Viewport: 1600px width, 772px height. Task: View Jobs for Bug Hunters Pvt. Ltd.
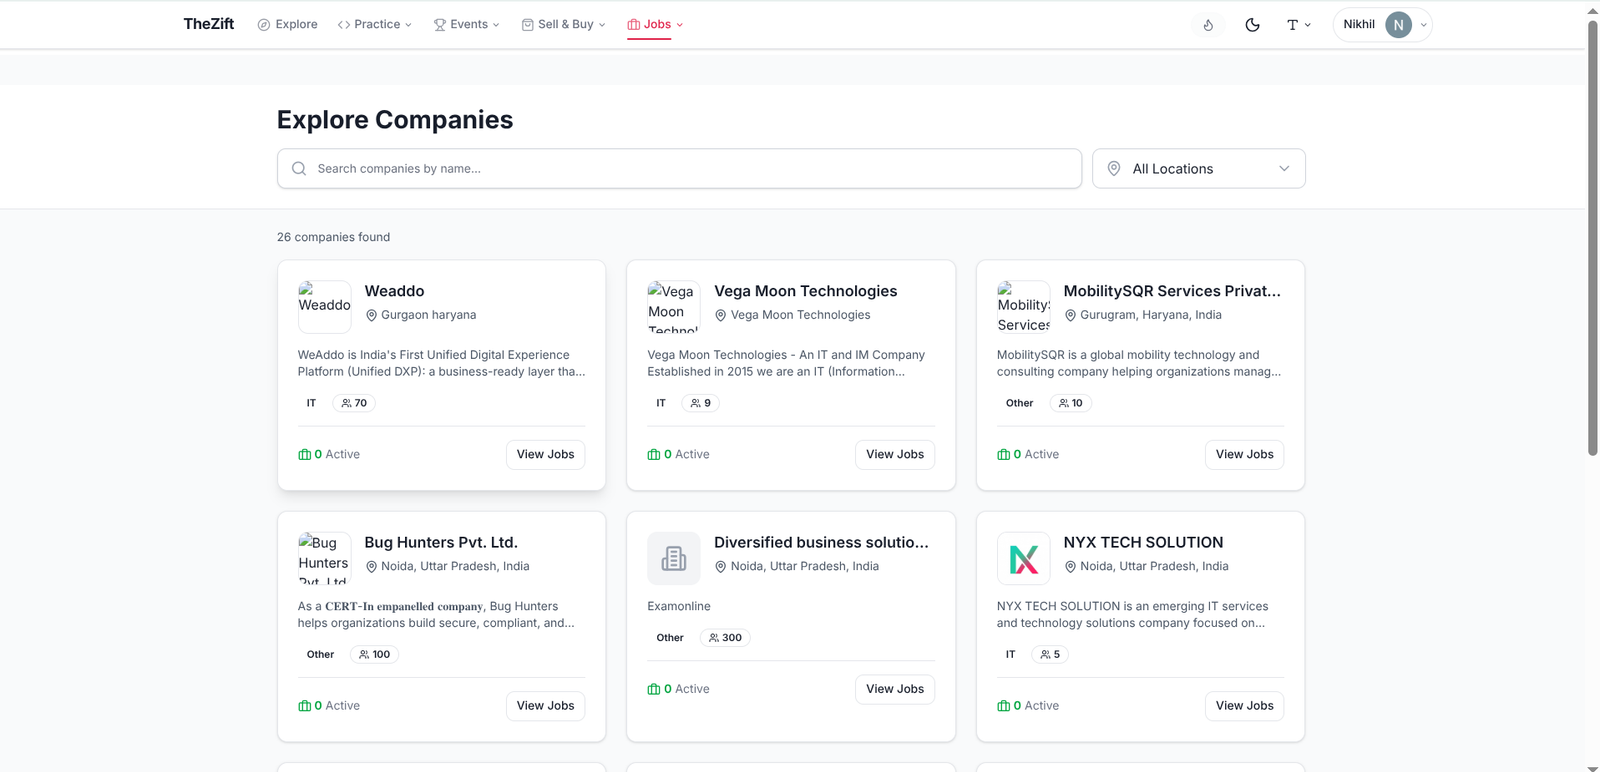click(x=545, y=705)
